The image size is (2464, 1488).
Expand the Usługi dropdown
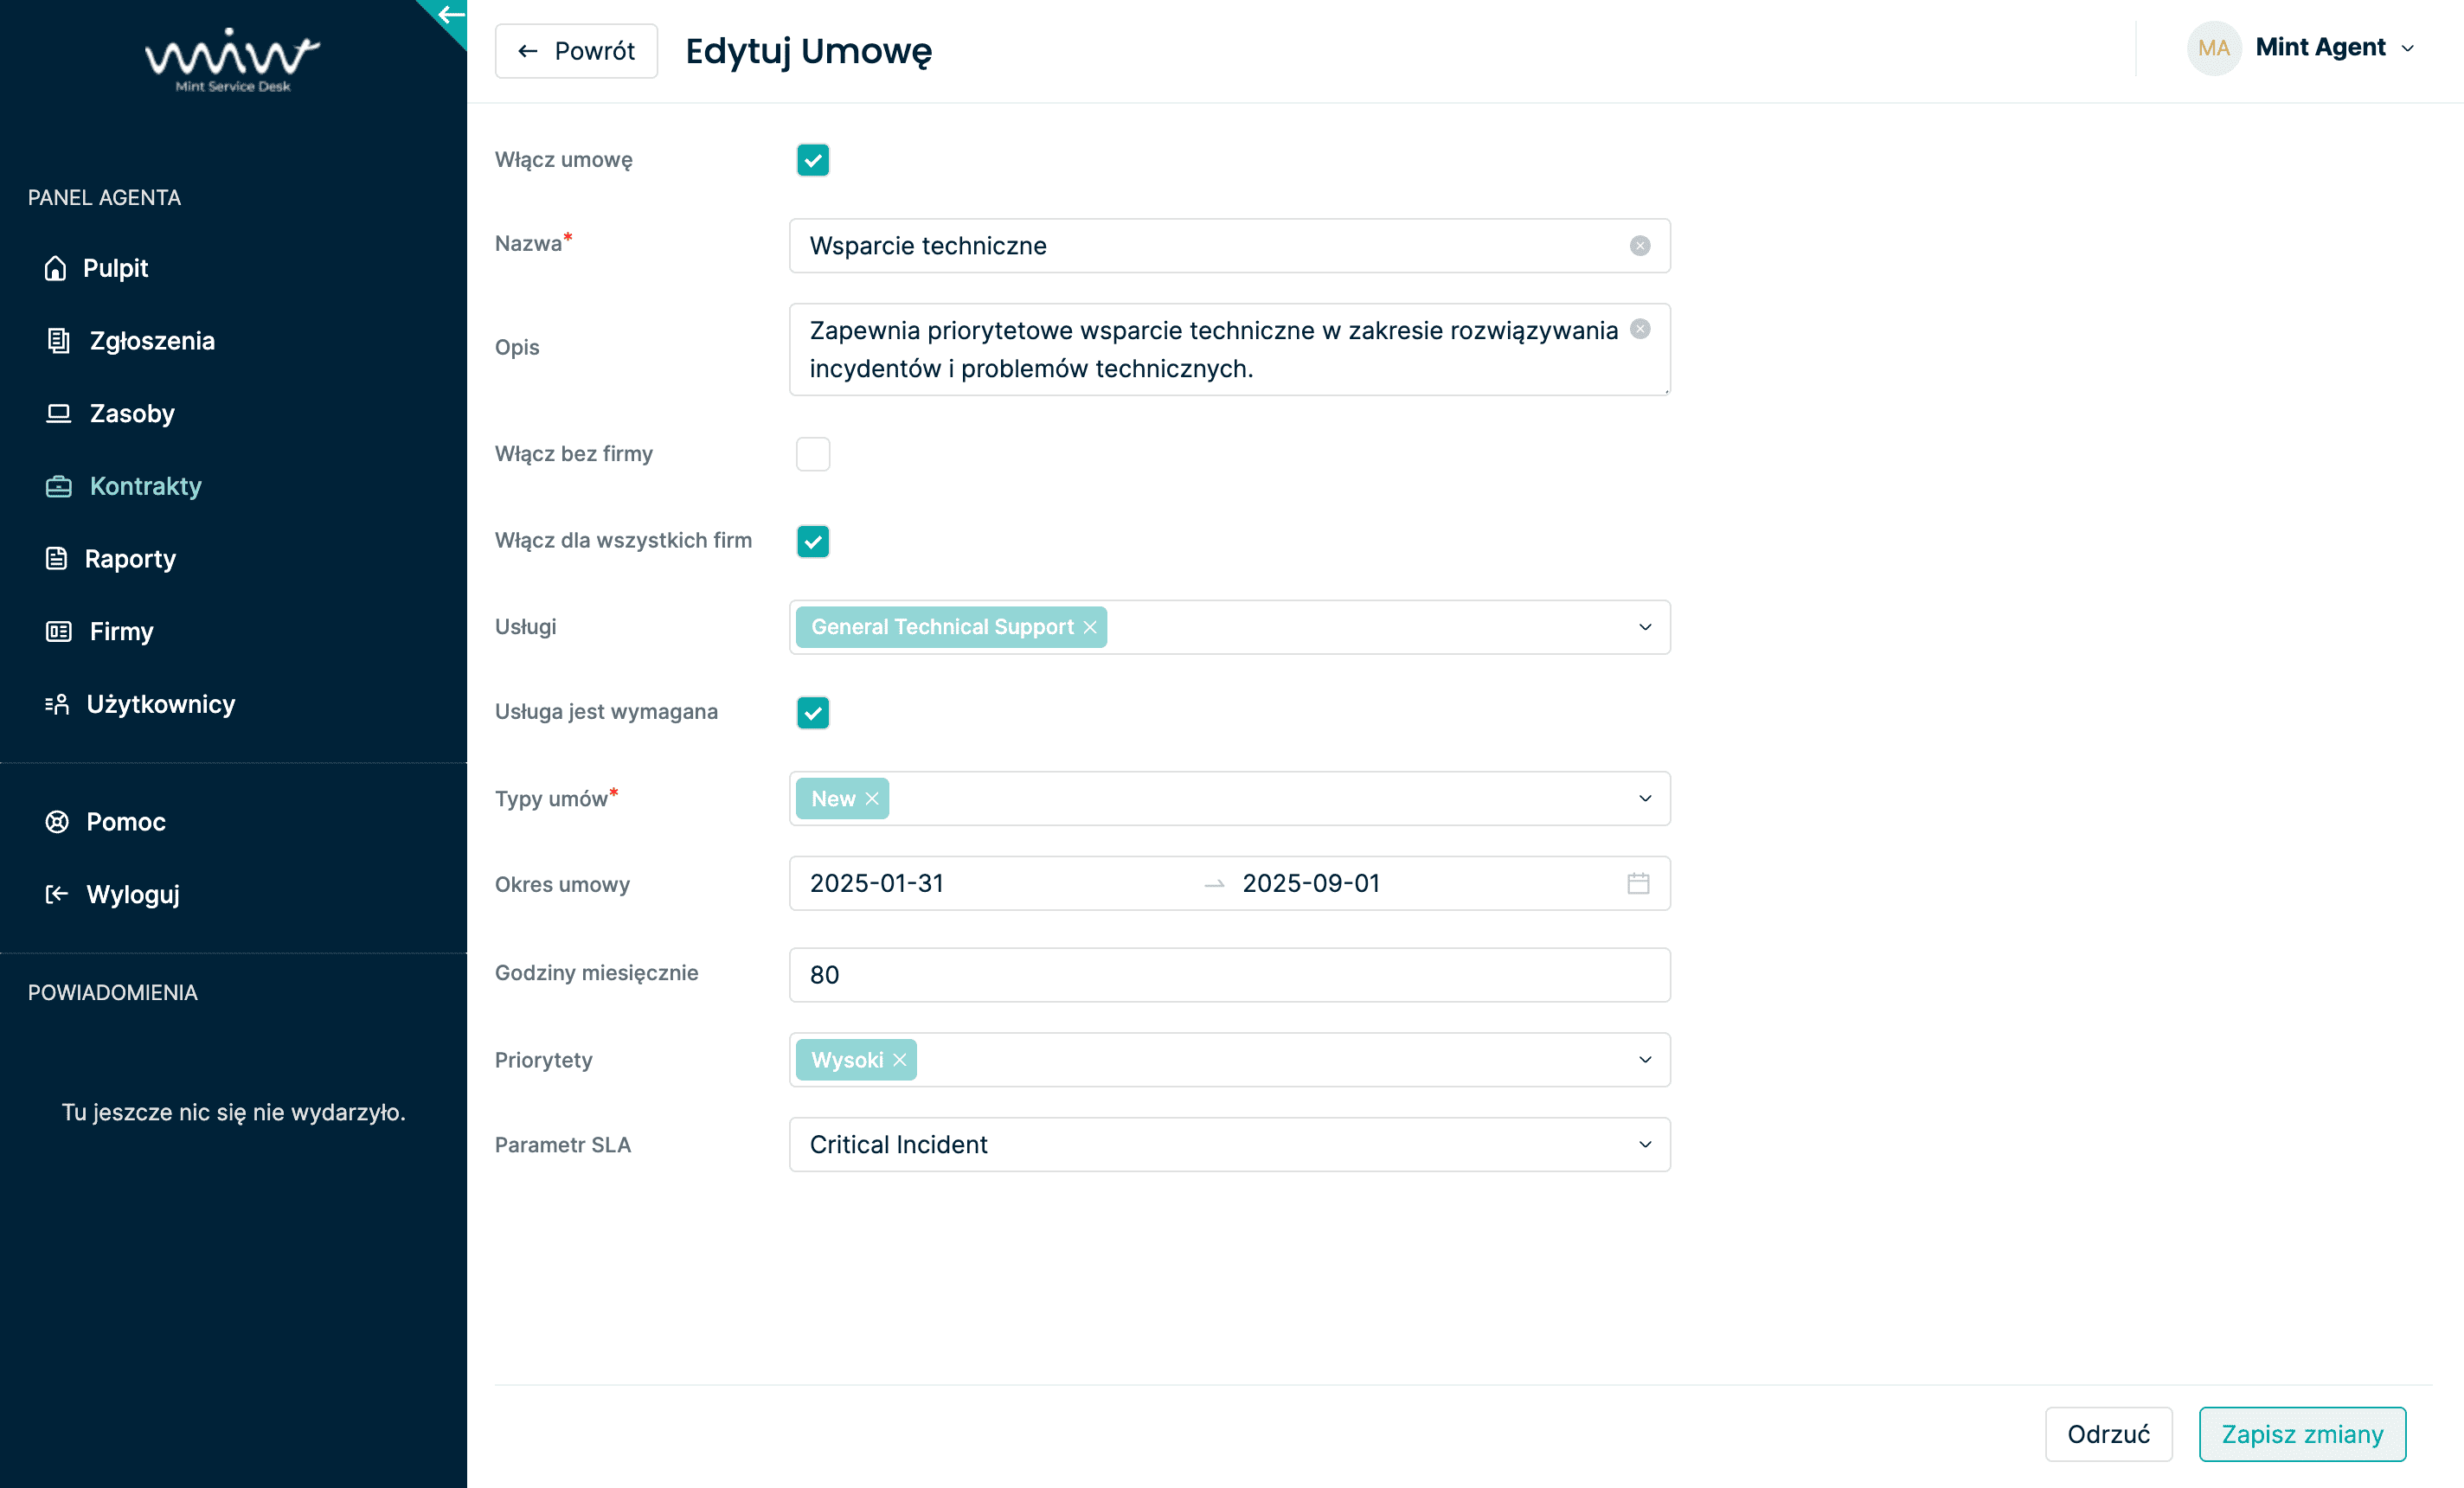1644,627
